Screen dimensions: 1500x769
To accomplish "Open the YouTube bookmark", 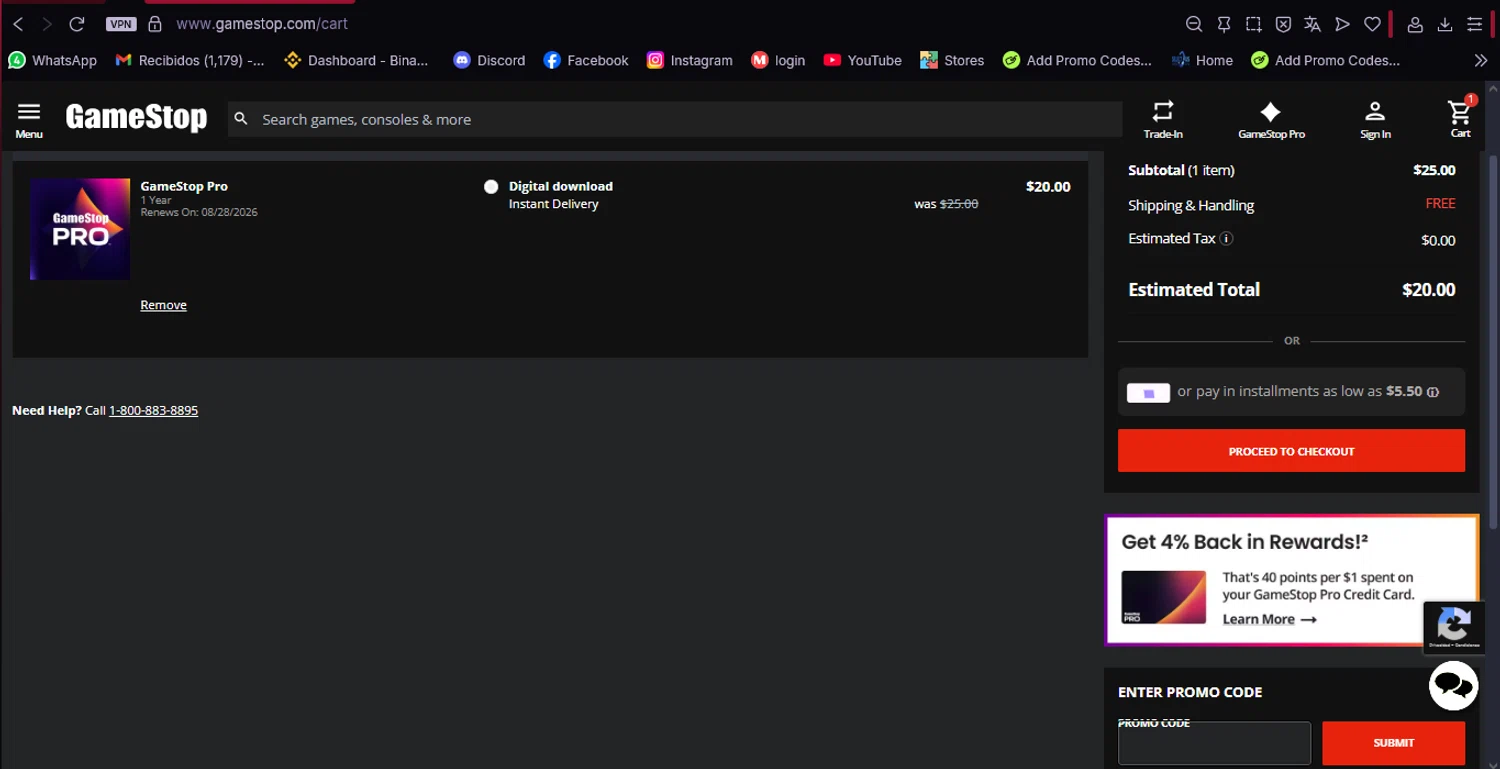I will tap(863, 60).
